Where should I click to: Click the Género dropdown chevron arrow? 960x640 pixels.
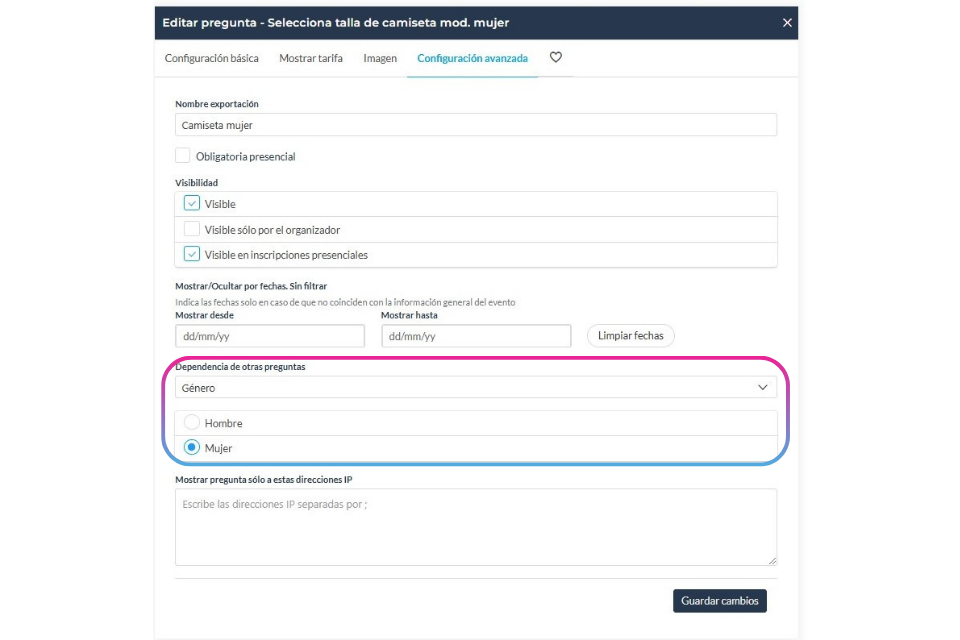762,387
